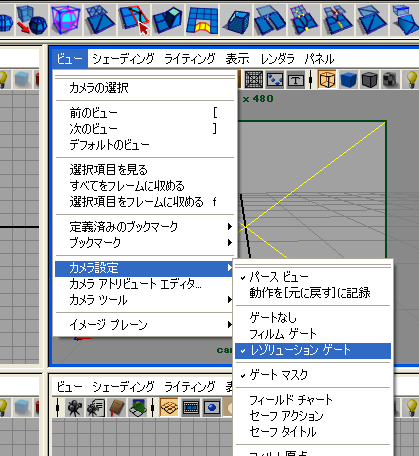Toggle the wireframe cube button in perspective toolbar

click(x=327, y=80)
